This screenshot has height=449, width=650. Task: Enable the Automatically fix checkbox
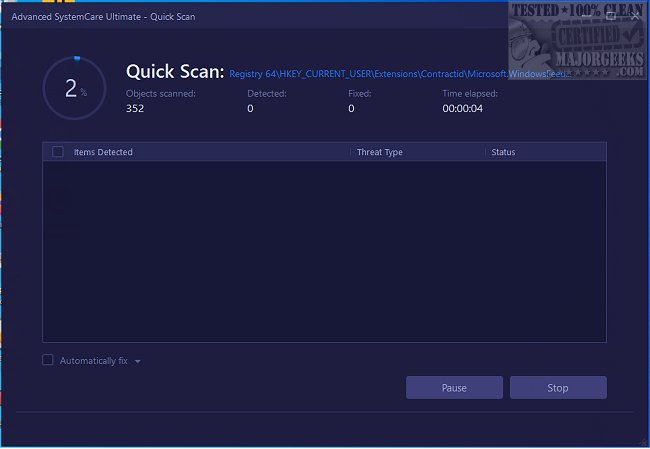(48, 360)
